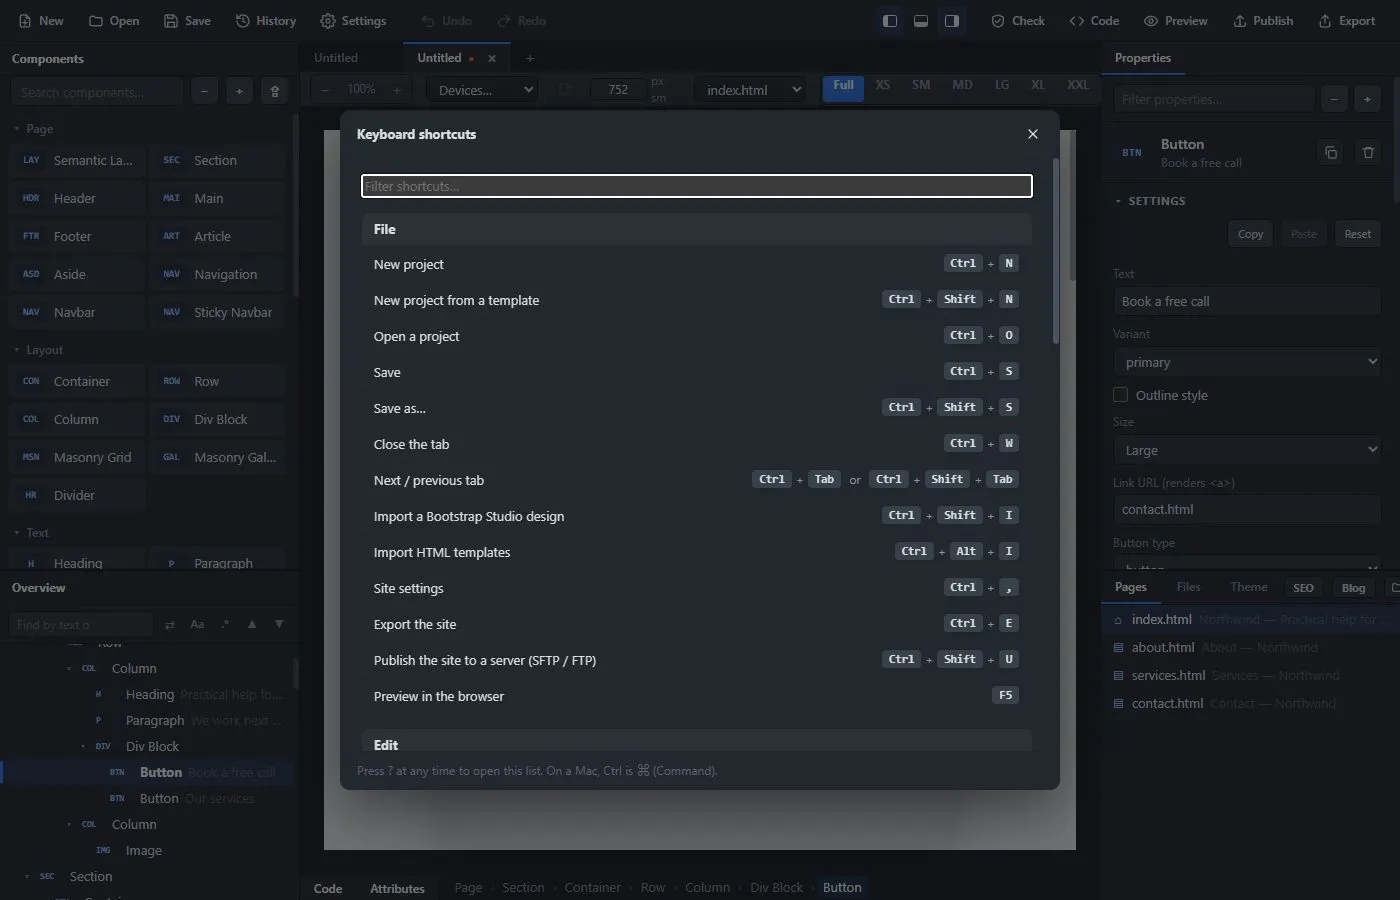Click the shortcuts dialog scrollbar
1400x900 pixels.
pos(1056,252)
